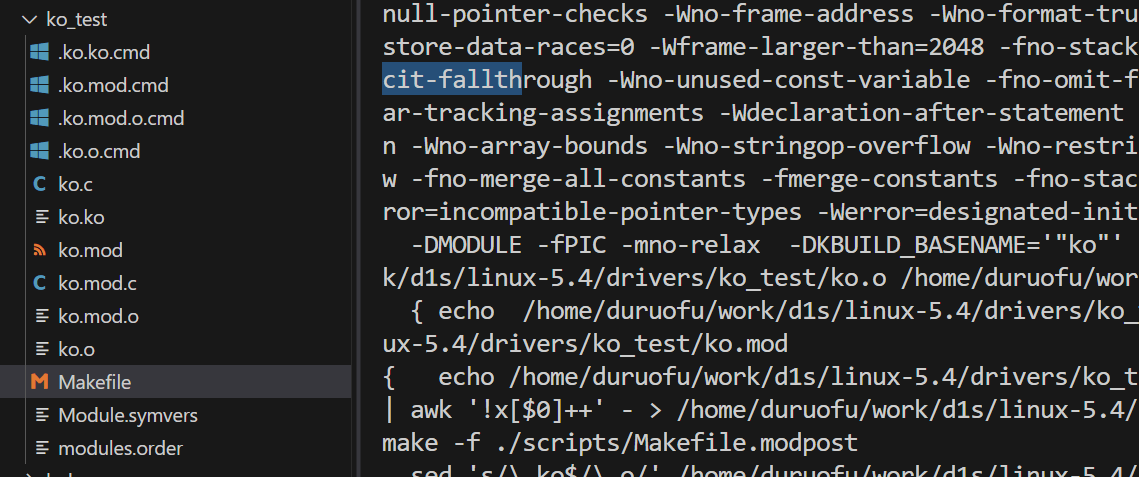
Task: Click the Windows icon beside .ko.o.cmd
Action: [x=40, y=151]
